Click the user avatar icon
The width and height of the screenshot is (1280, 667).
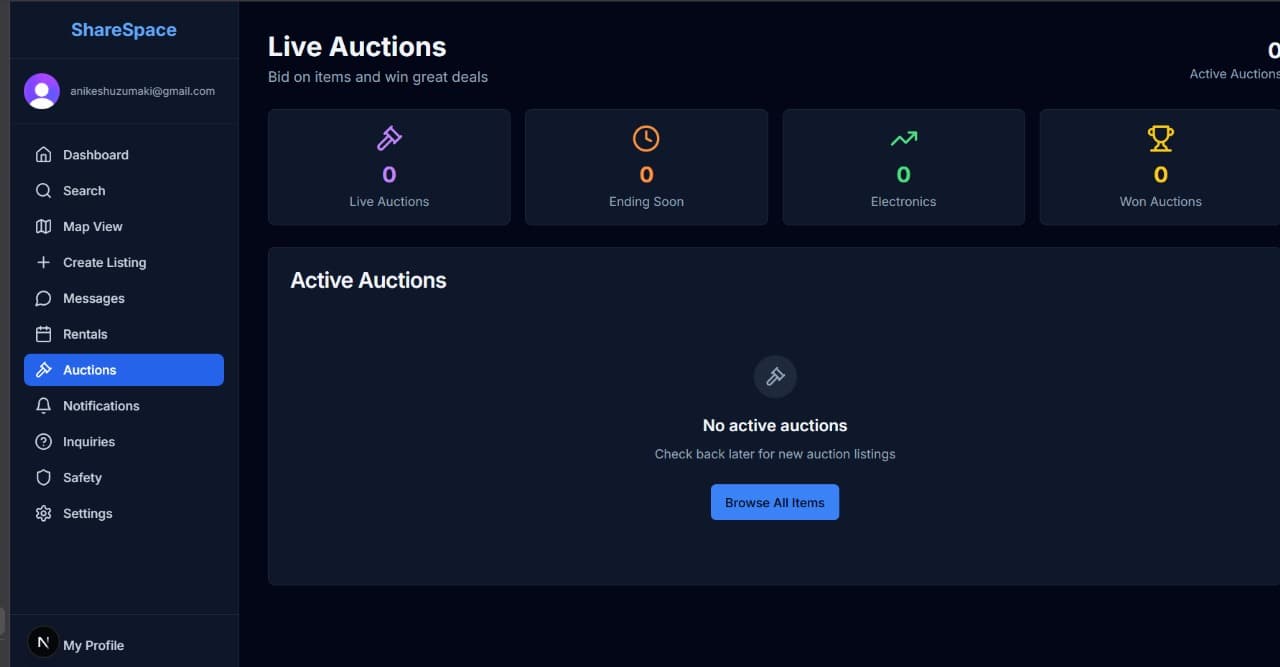[42, 91]
